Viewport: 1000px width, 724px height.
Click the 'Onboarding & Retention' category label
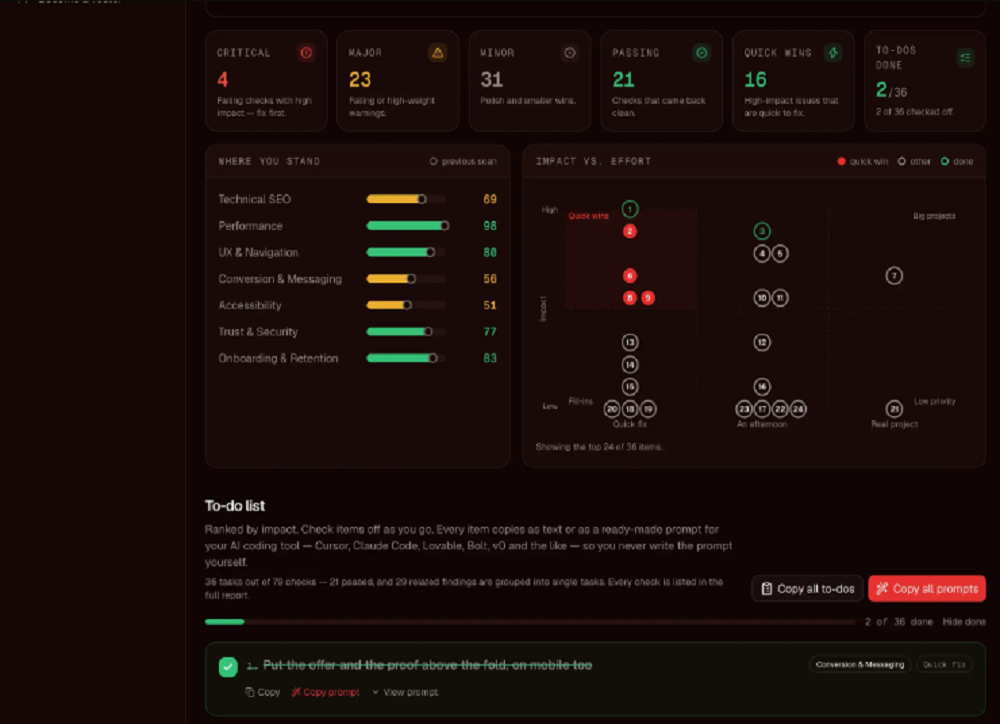coord(278,358)
